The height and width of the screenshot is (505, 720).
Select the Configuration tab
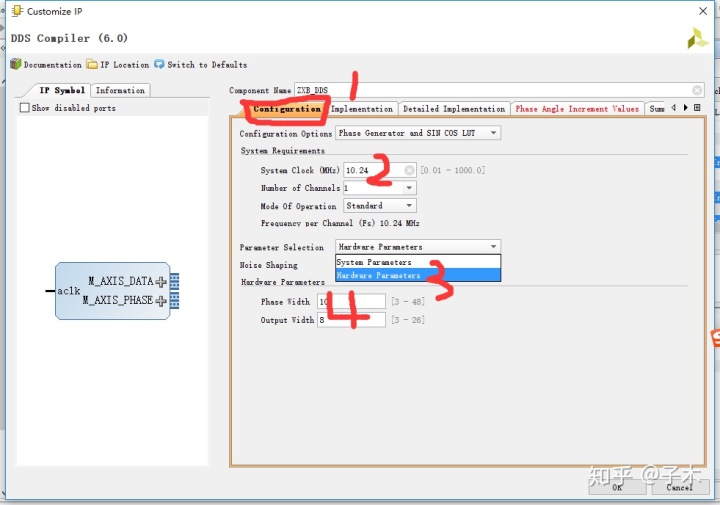click(287, 109)
